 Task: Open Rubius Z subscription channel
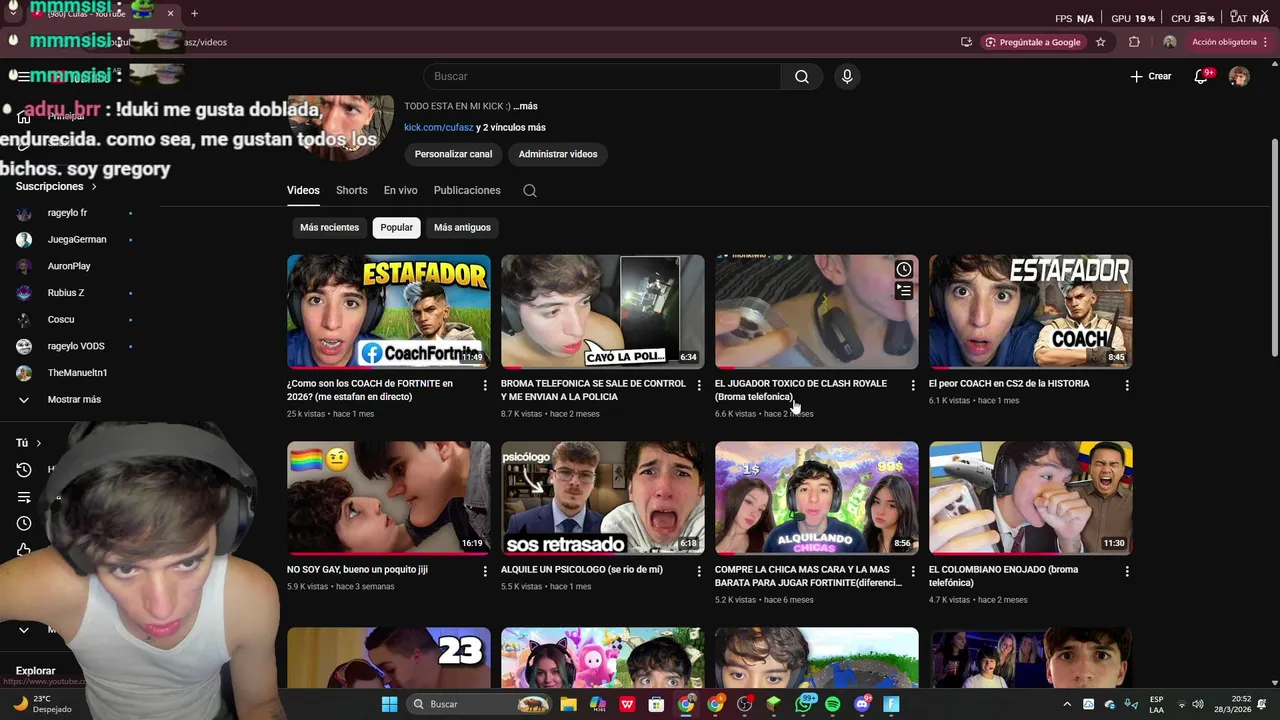66,293
